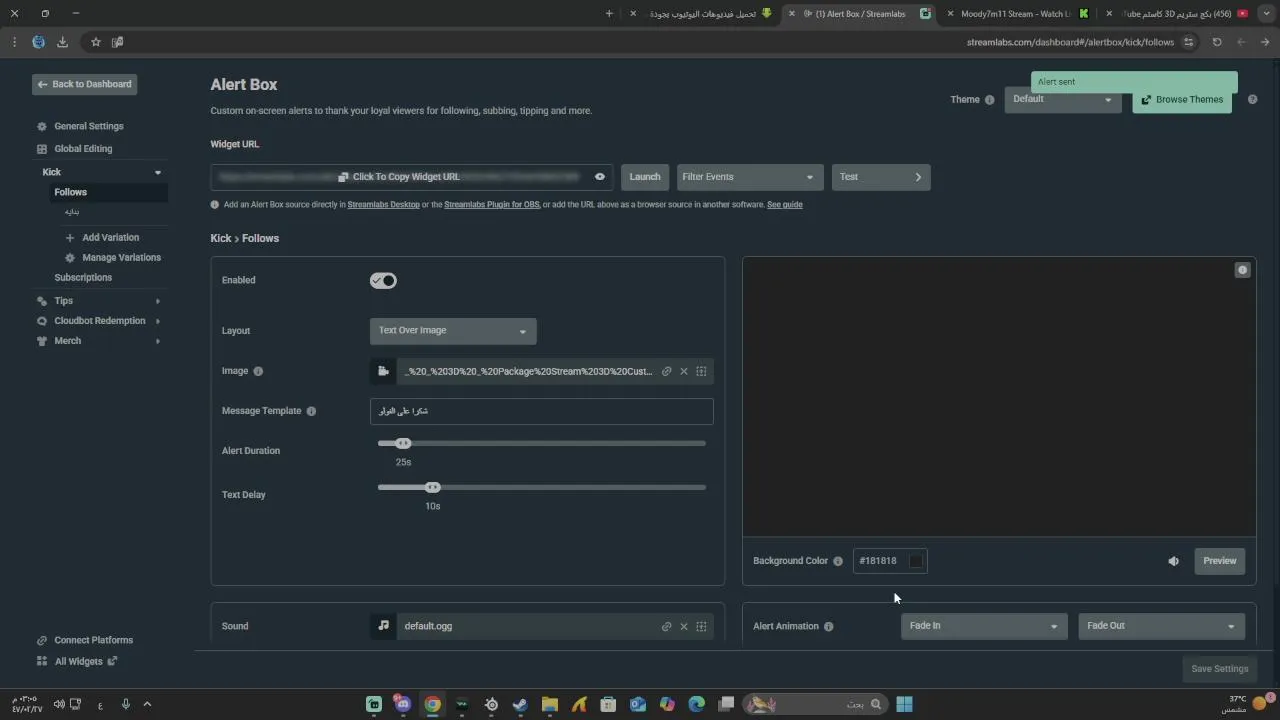The height and width of the screenshot is (720, 1280).
Task: Click Back to Dashboard button
Action: point(84,84)
